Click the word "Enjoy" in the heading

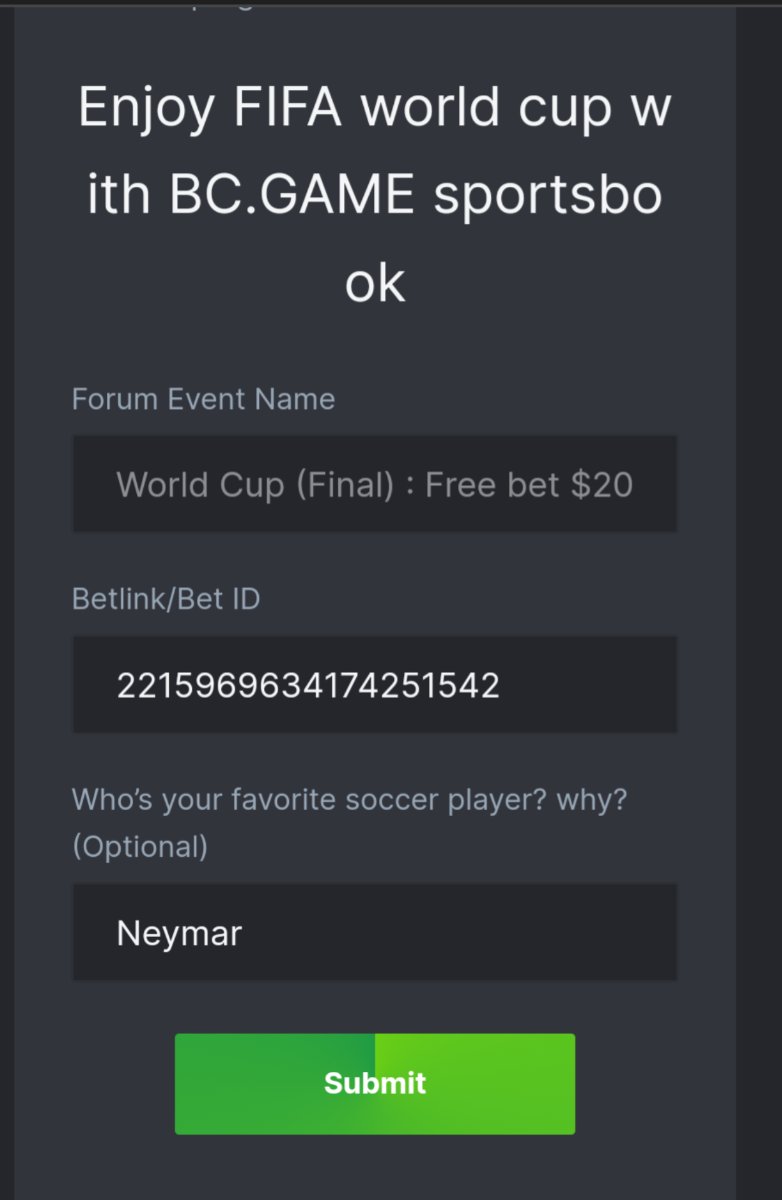(145, 107)
